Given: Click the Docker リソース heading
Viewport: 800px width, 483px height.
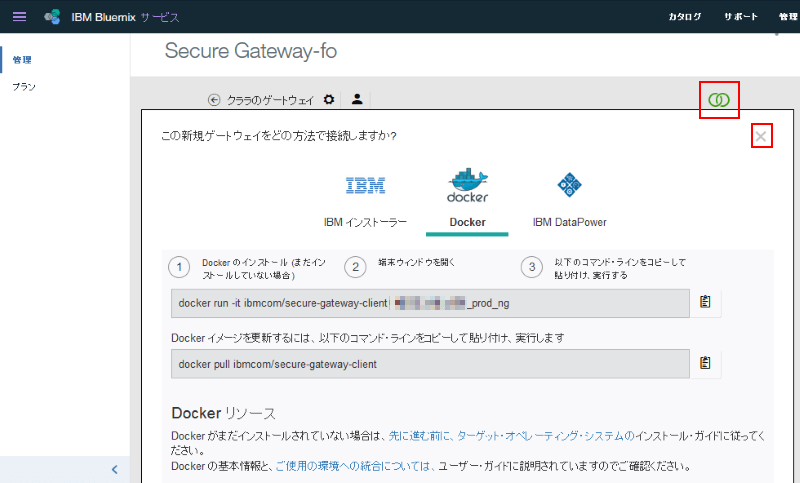Looking at the screenshot, I should [223, 413].
